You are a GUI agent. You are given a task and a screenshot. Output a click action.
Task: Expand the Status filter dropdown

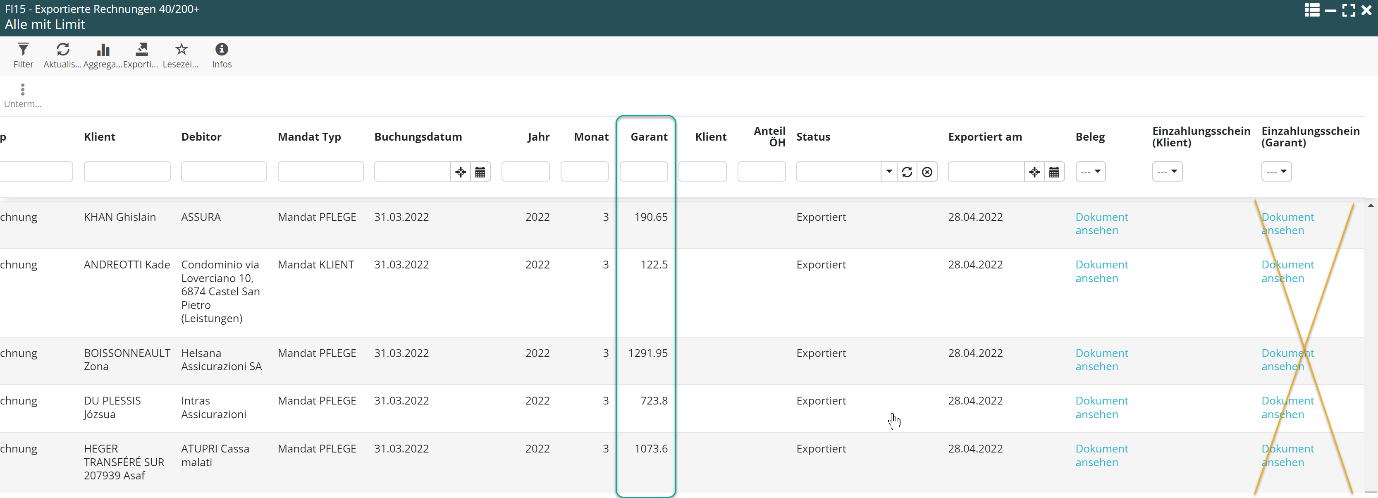click(x=889, y=172)
